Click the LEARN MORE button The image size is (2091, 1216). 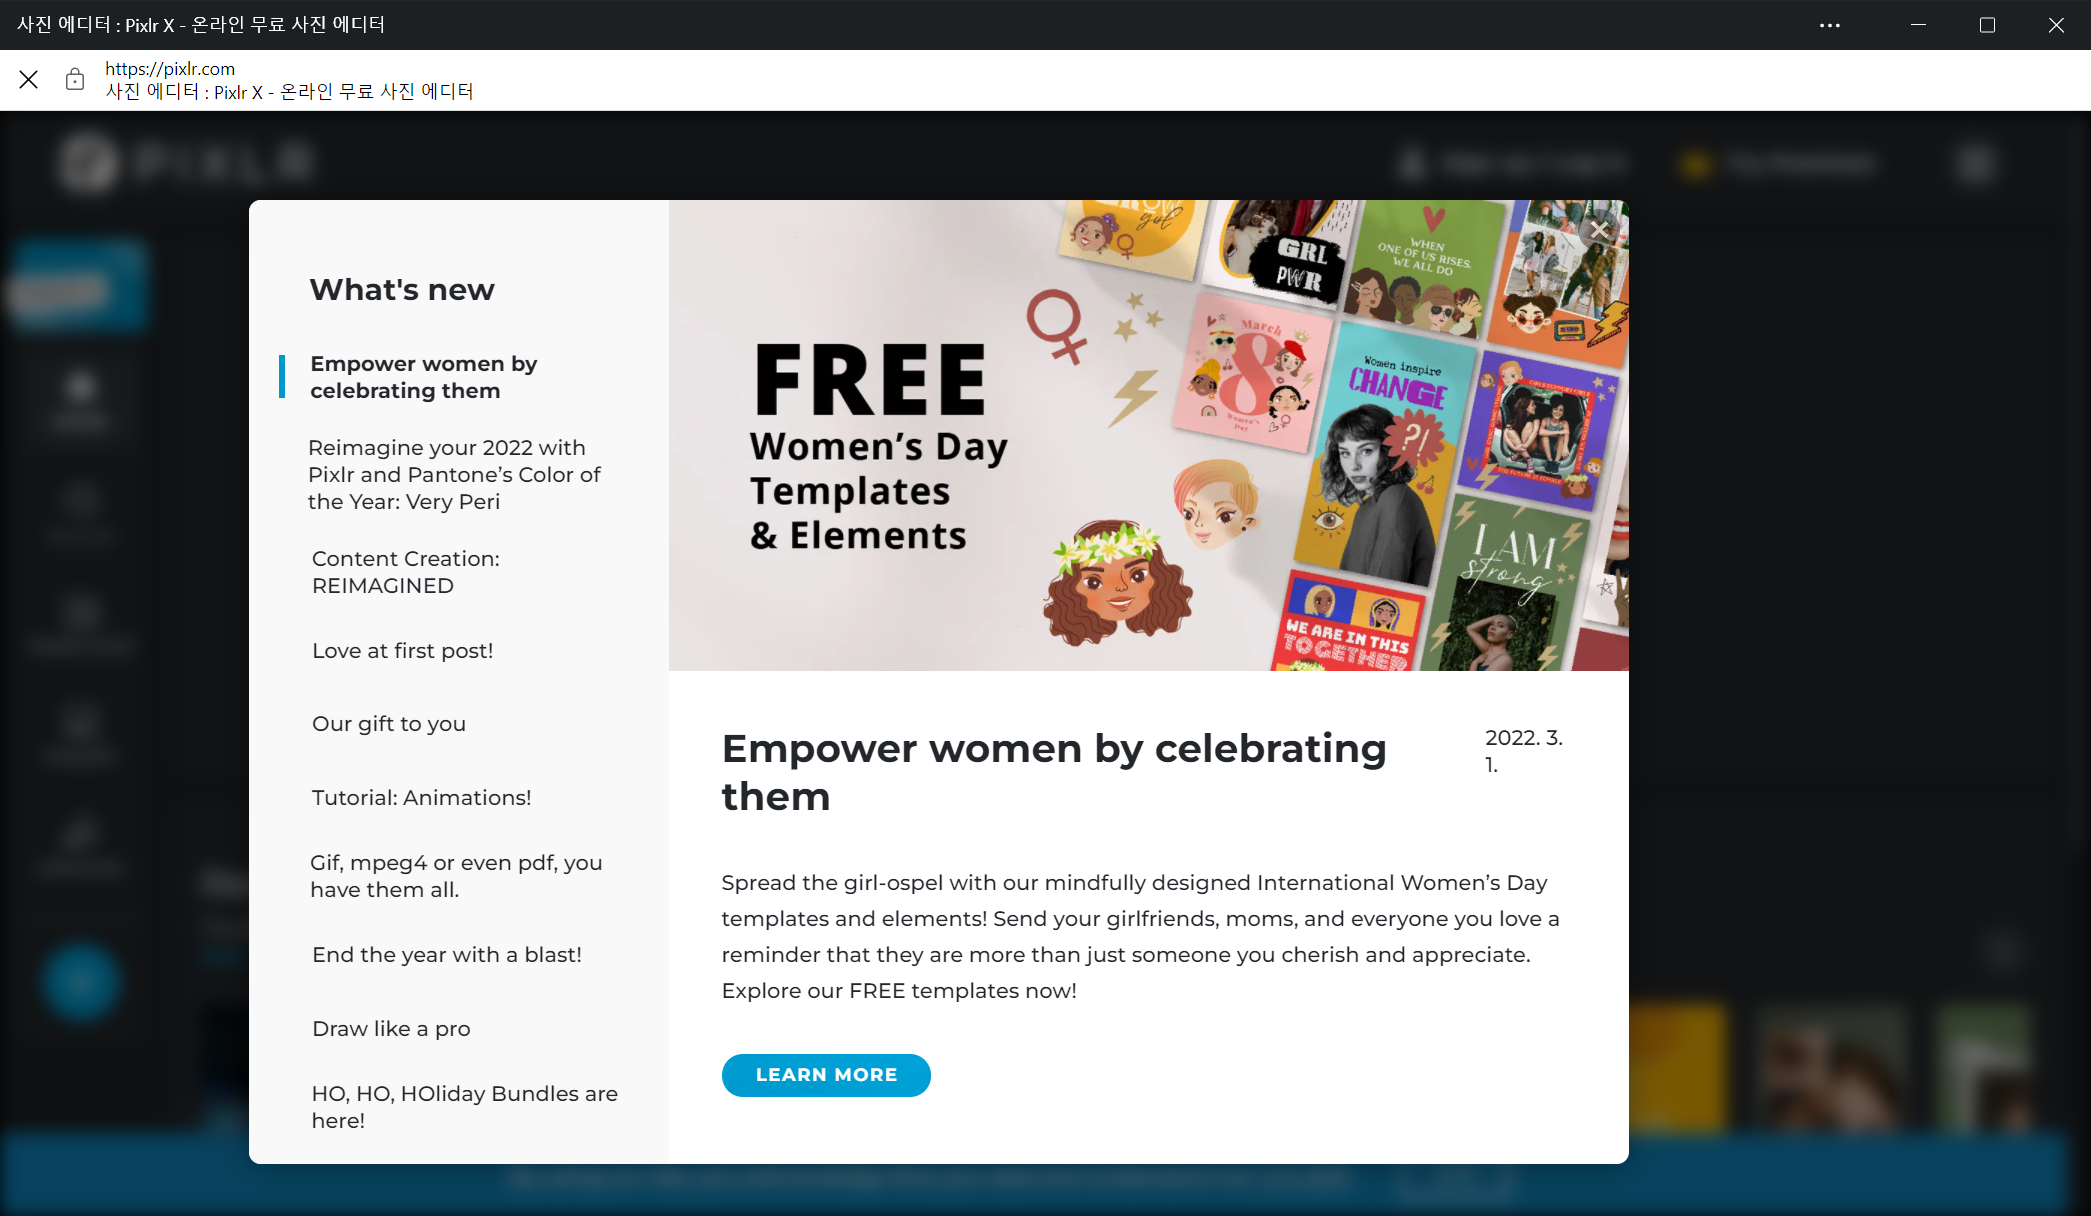(x=826, y=1075)
